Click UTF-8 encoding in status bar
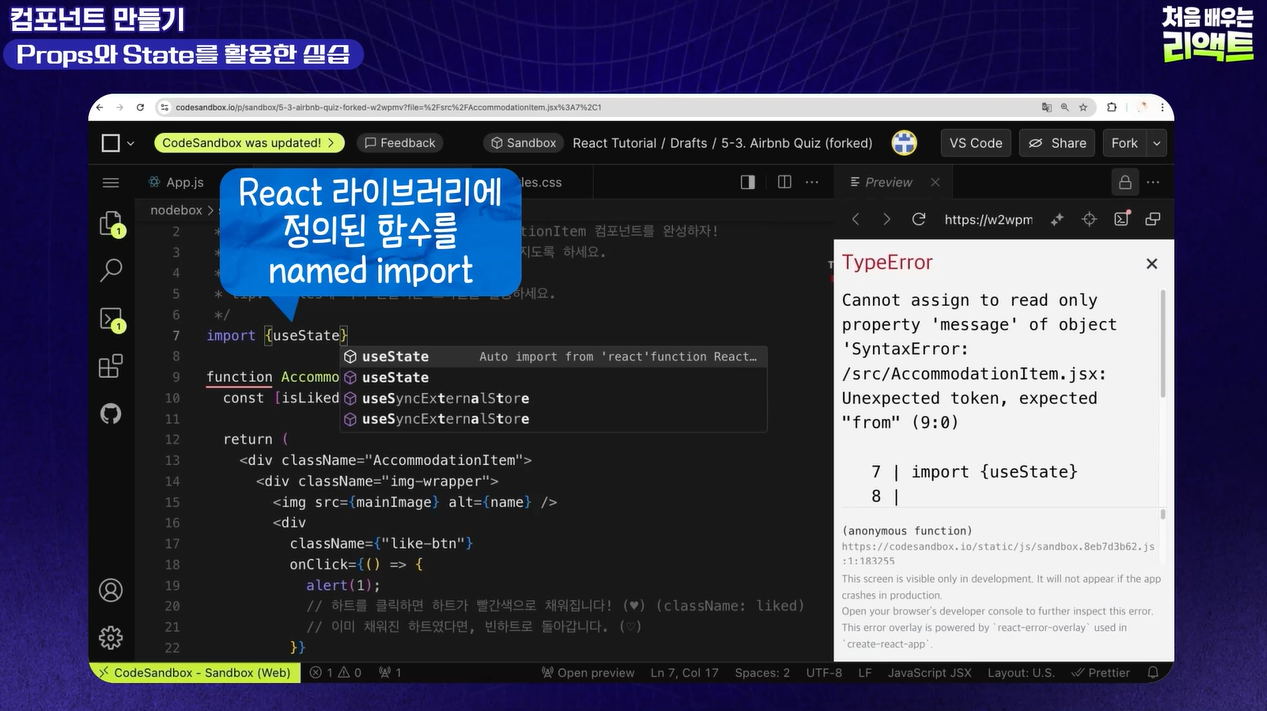This screenshot has height=711, width=1267. pyautogui.click(x=824, y=673)
